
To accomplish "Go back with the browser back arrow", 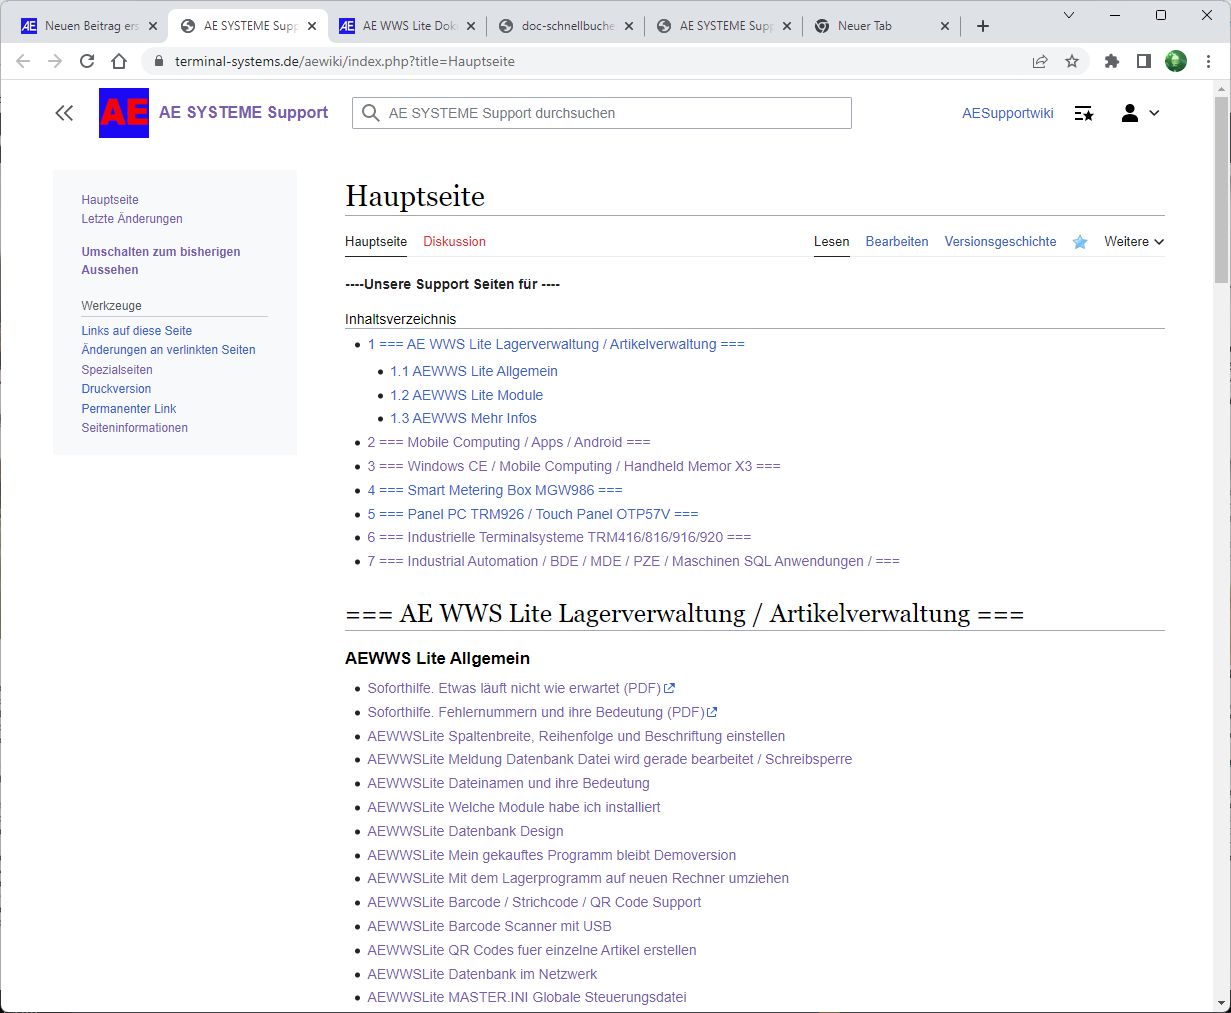I will click(24, 61).
